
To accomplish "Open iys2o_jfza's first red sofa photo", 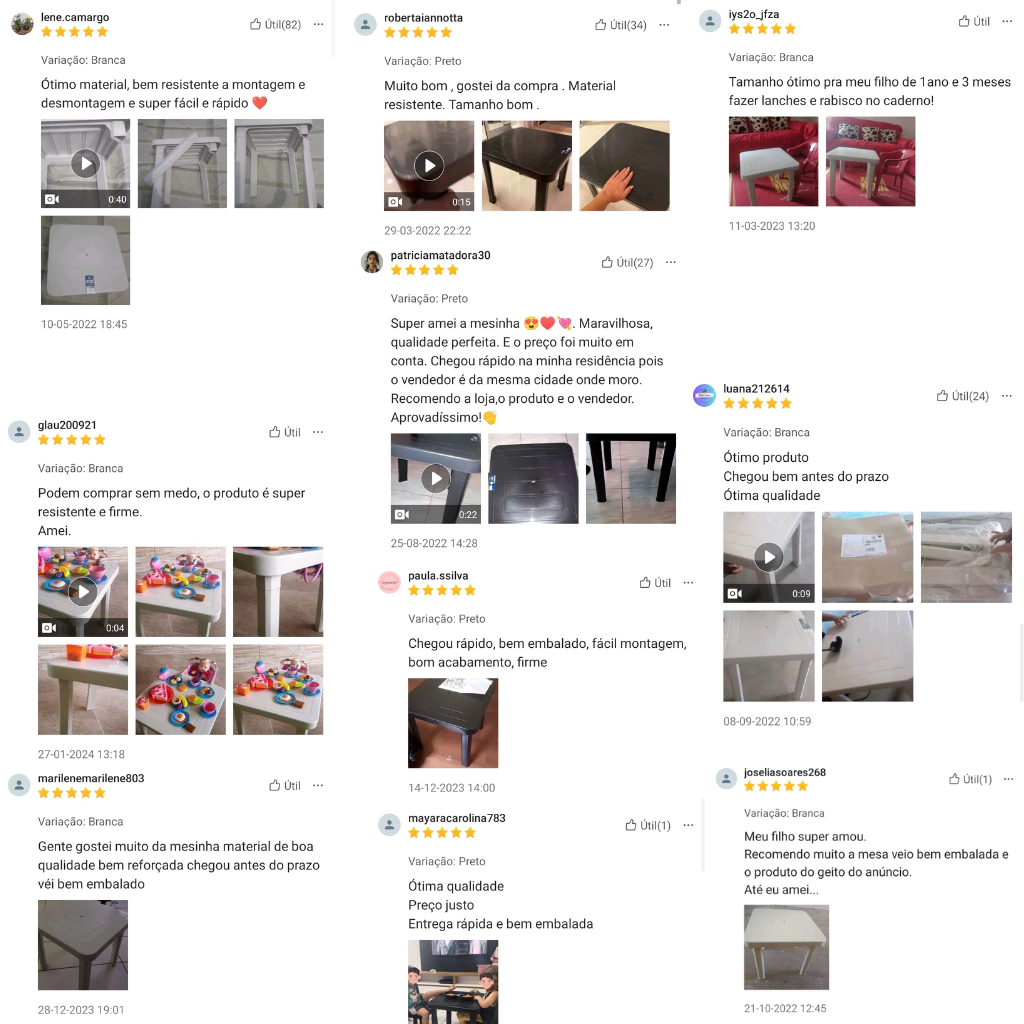I will [x=773, y=161].
